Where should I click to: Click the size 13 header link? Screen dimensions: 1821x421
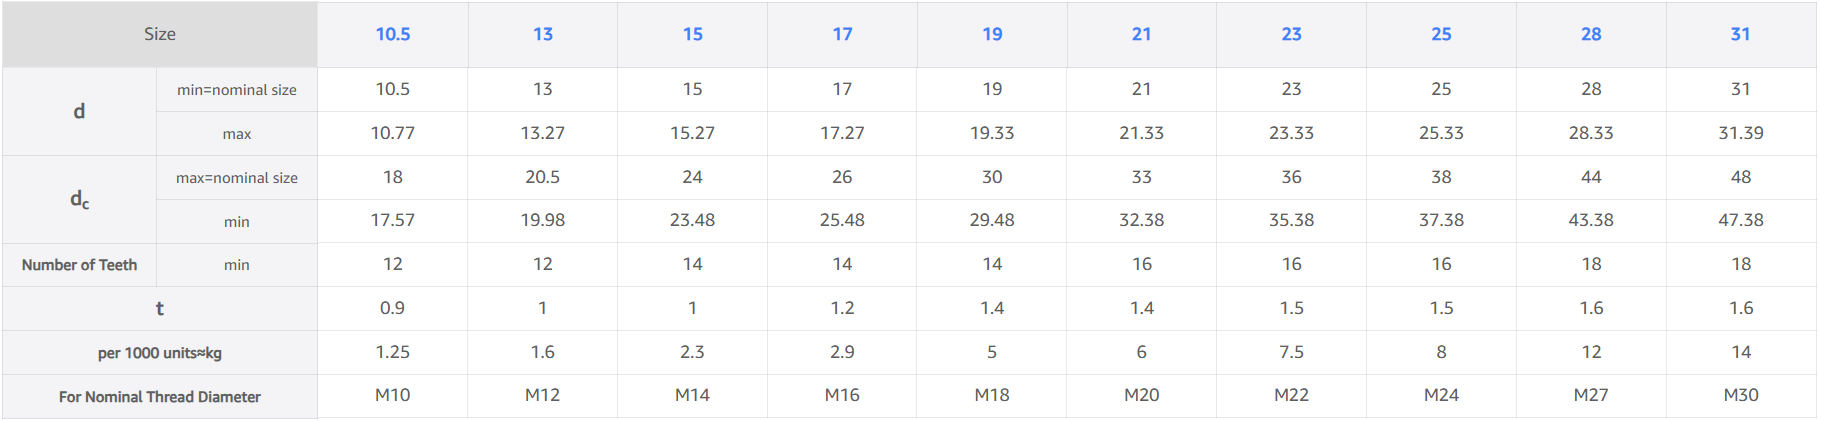coord(543,34)
